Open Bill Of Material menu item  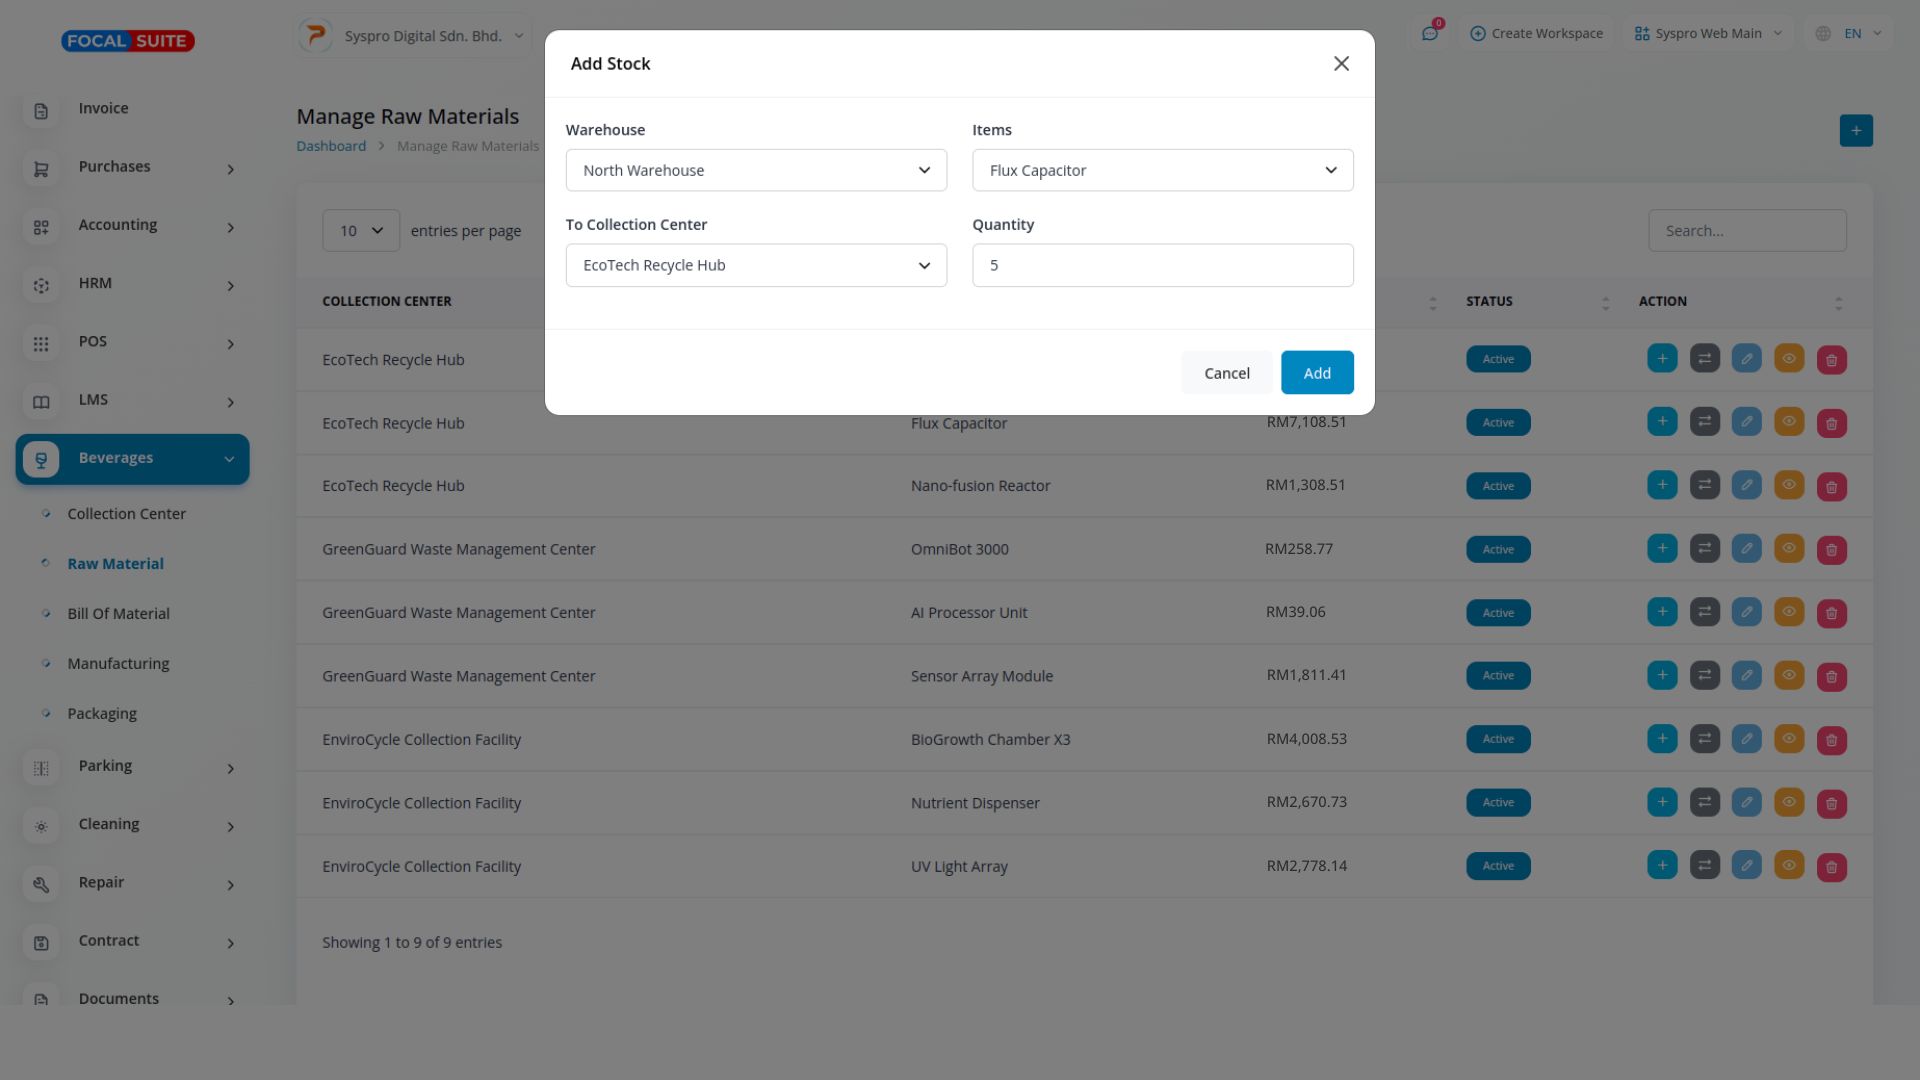(118, 614)
